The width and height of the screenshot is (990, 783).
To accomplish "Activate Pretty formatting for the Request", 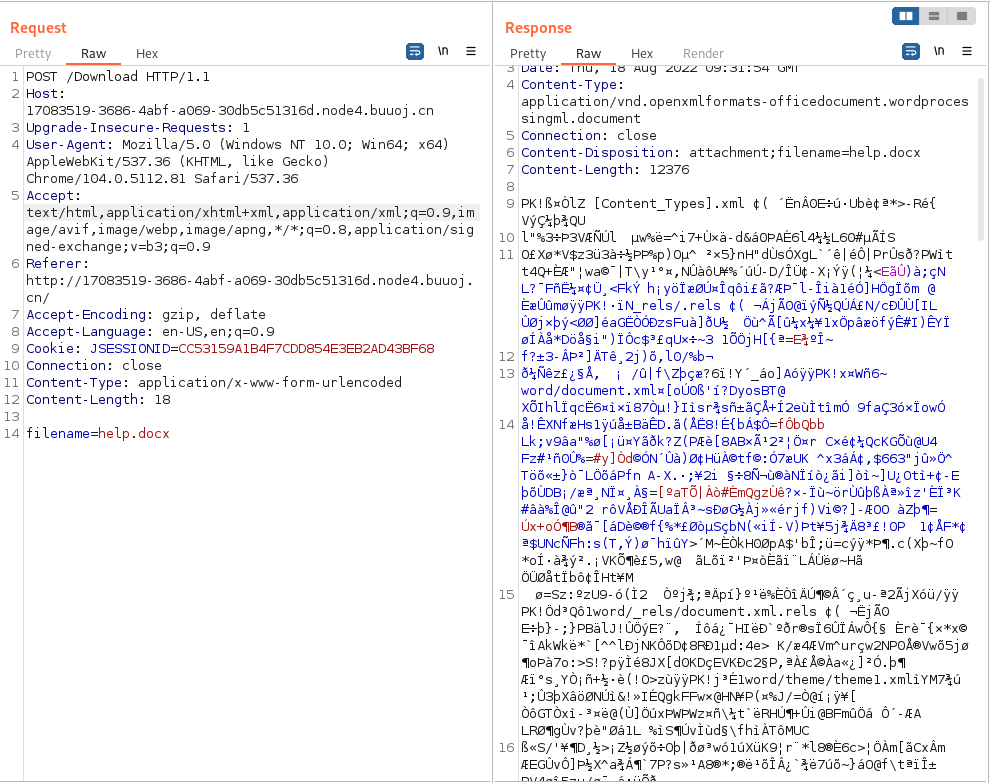I will (x=33, y=54).
